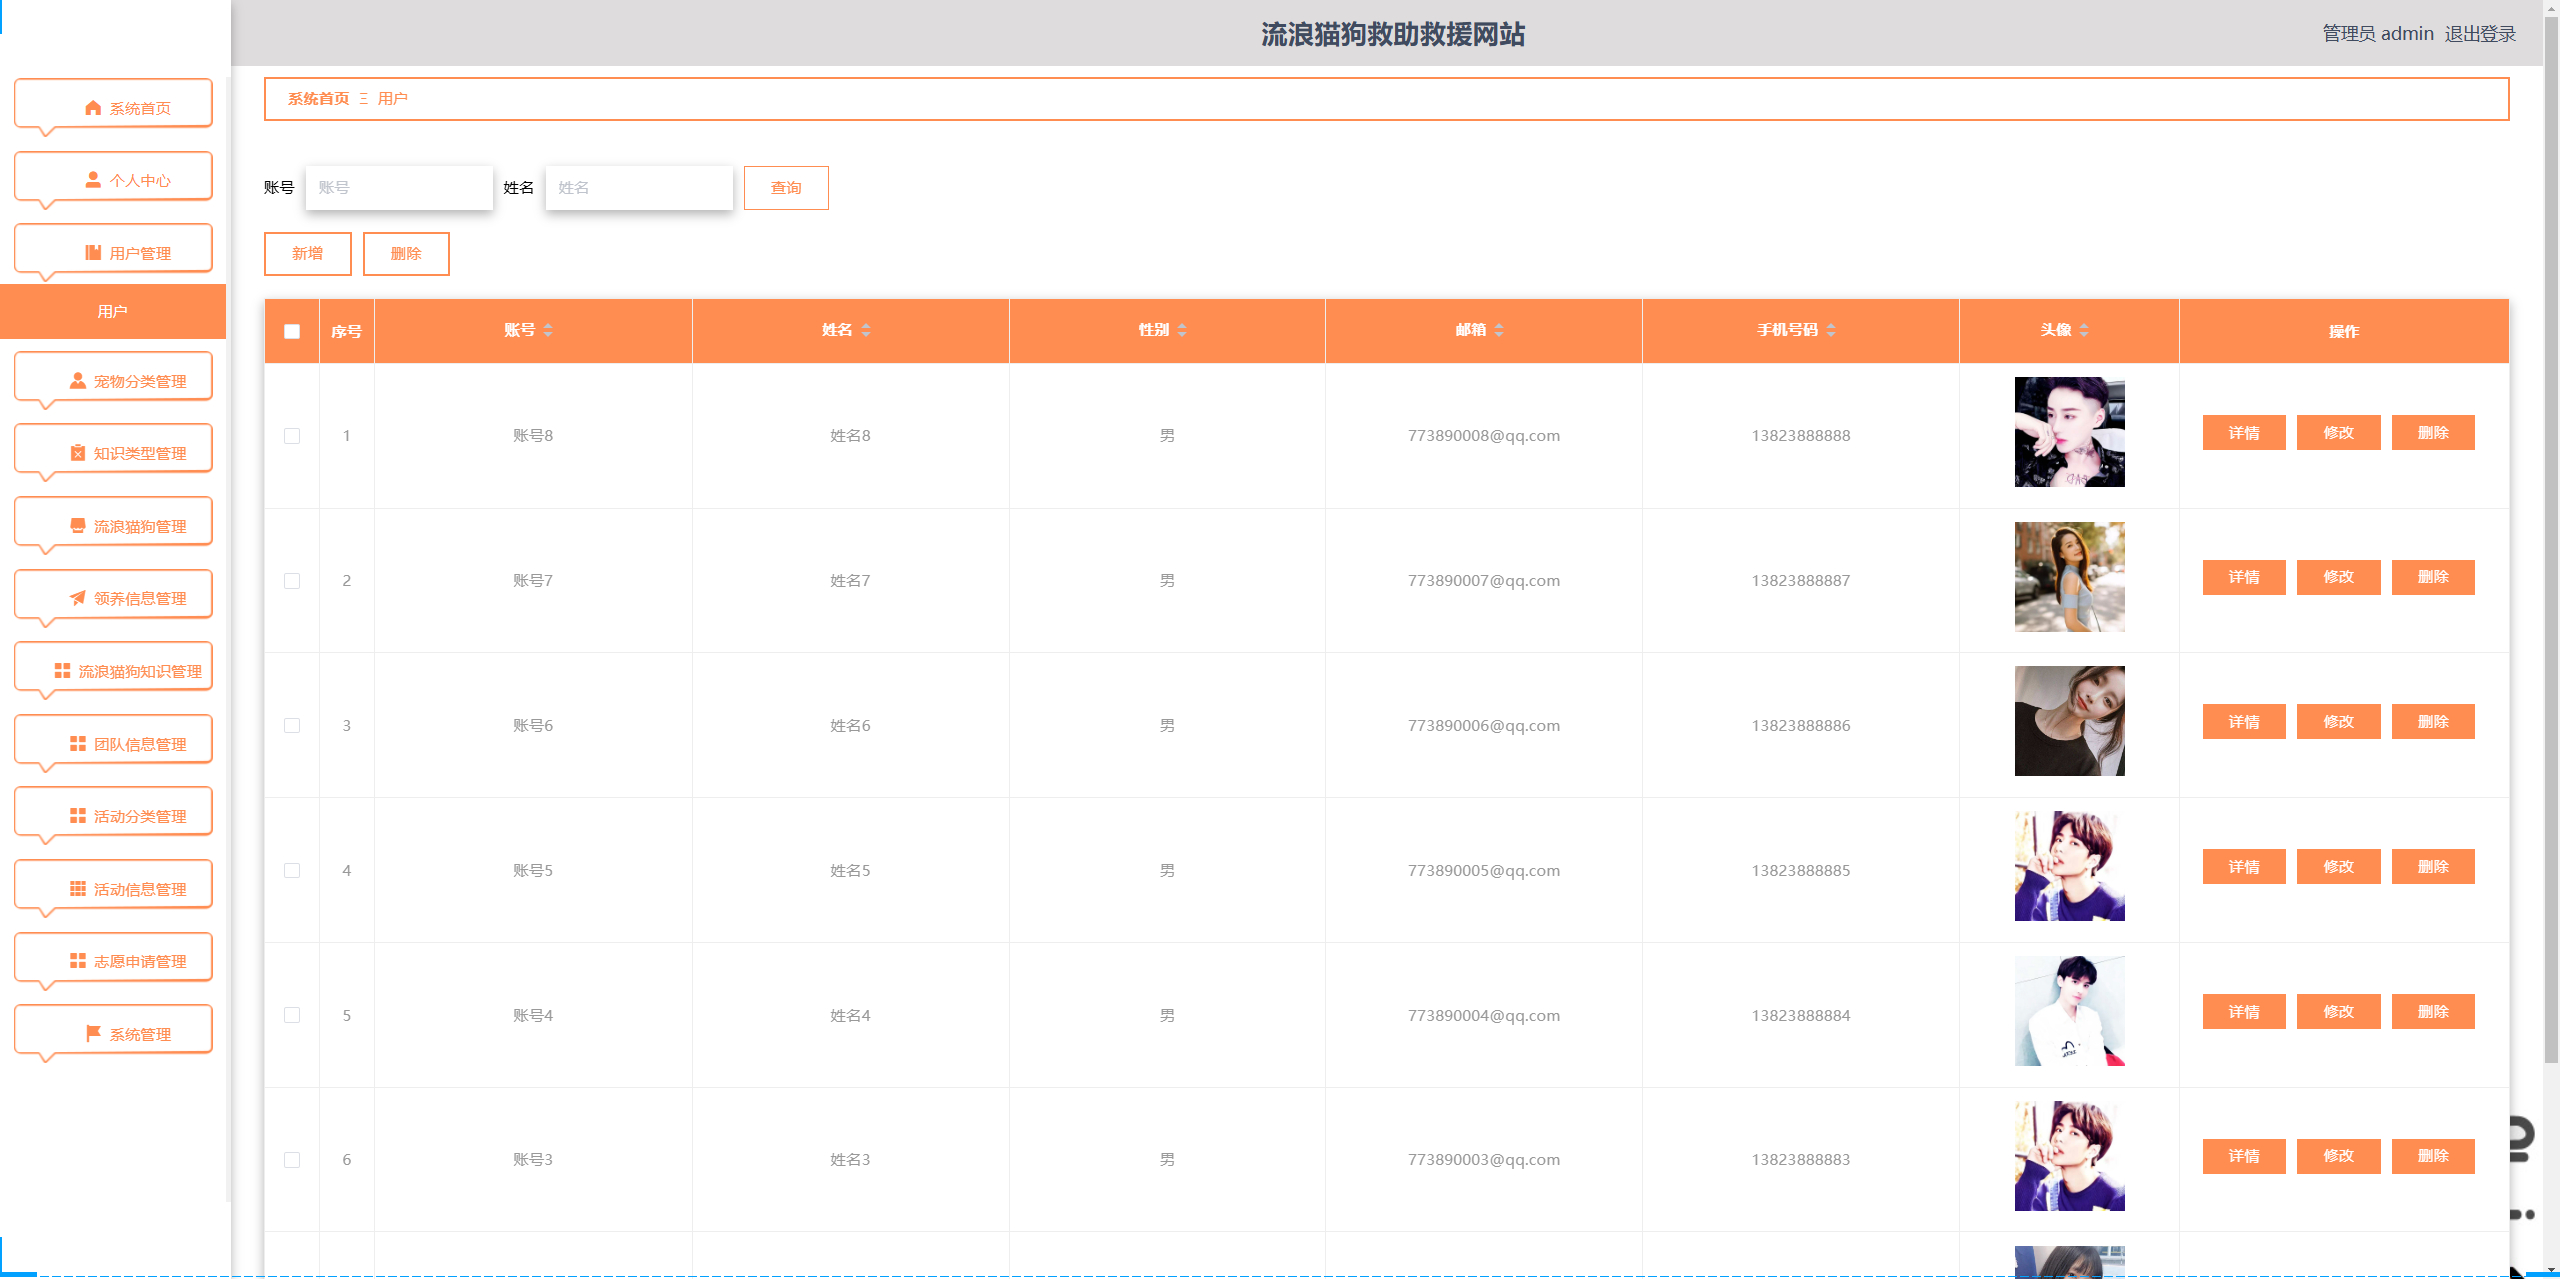The width and height of the screenshot is (2560, 1279).
Task: Select the 个人中心 person icon
Action: click(x=93, y=180)
